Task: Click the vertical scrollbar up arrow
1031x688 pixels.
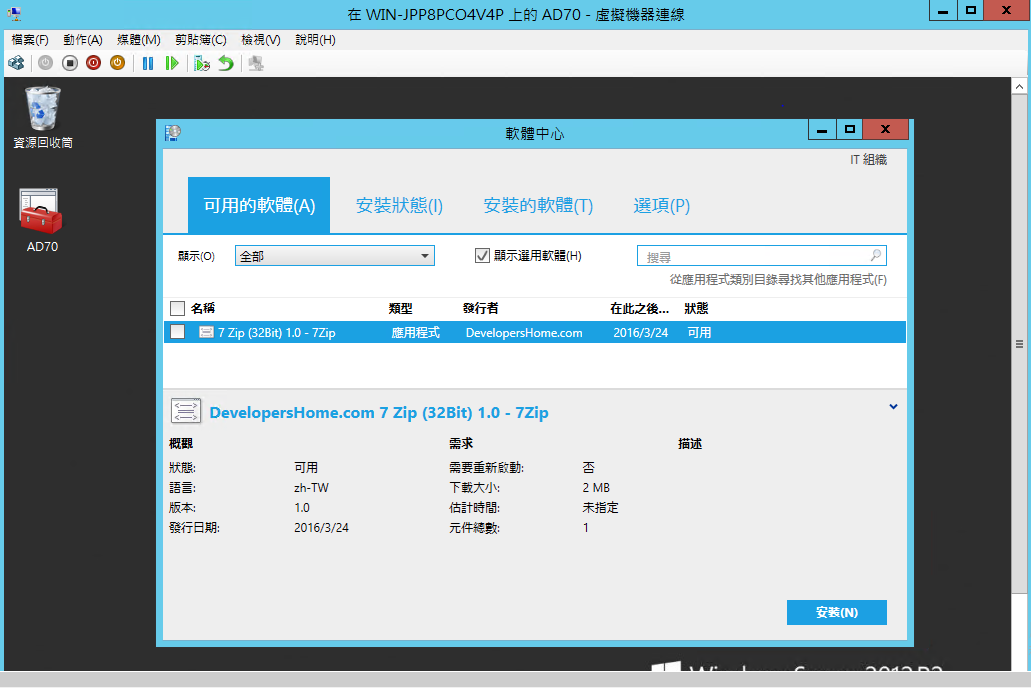Action: pyautogui.click(x=1019, y=86)
